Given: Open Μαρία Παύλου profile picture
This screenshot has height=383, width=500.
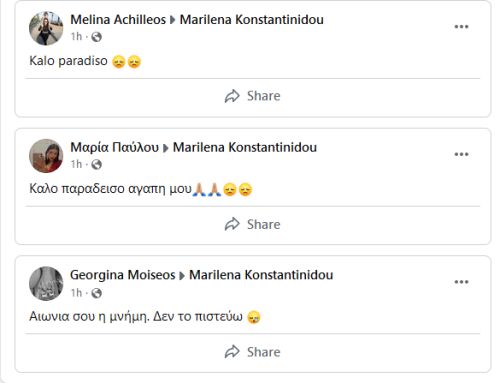Looking at the screenshot, I should tap(46, 156).
